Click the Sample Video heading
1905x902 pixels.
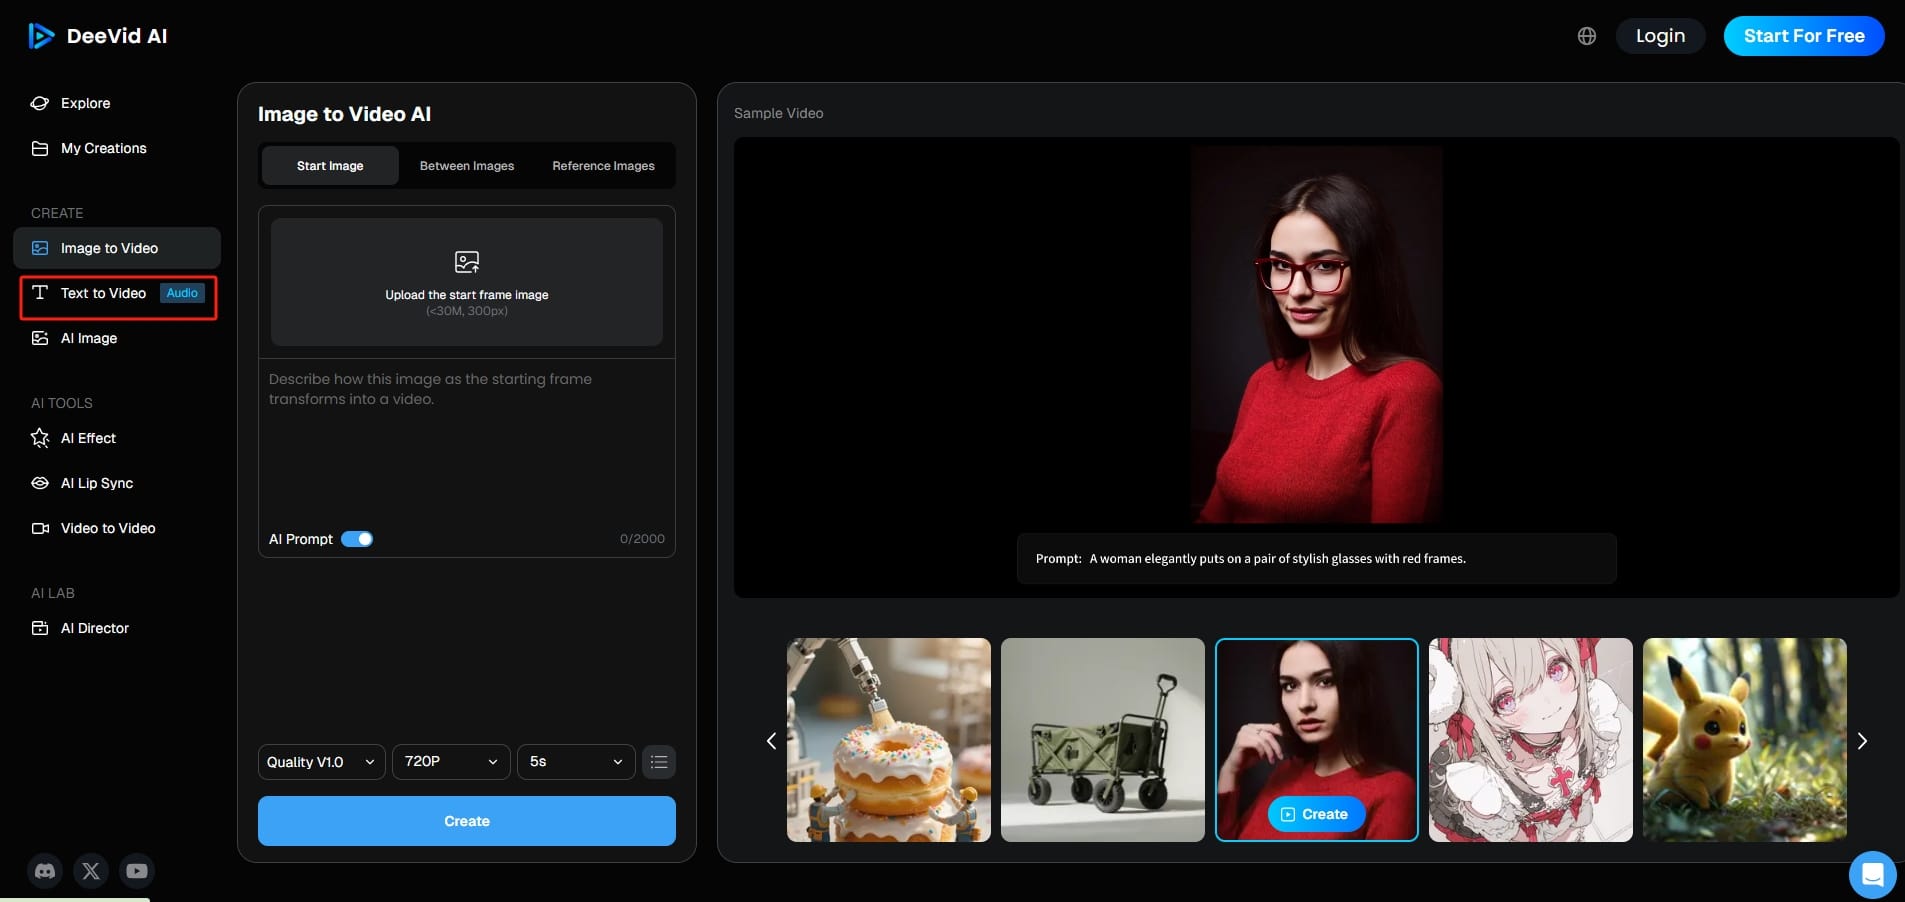click(x=779, y=113)
